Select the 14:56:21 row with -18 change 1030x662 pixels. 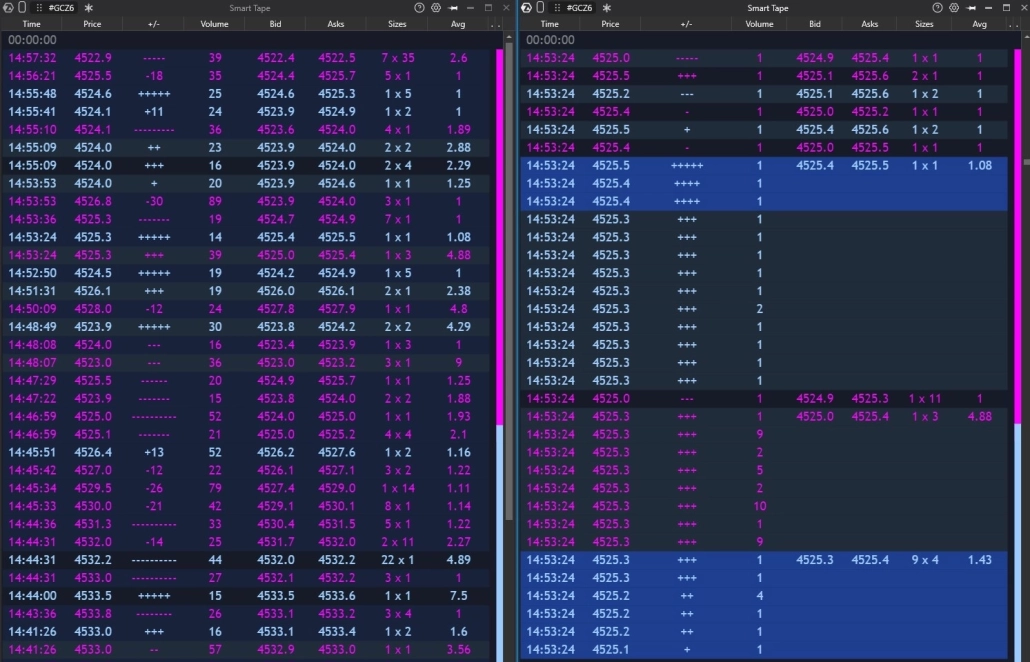click(x=246, y=76)
